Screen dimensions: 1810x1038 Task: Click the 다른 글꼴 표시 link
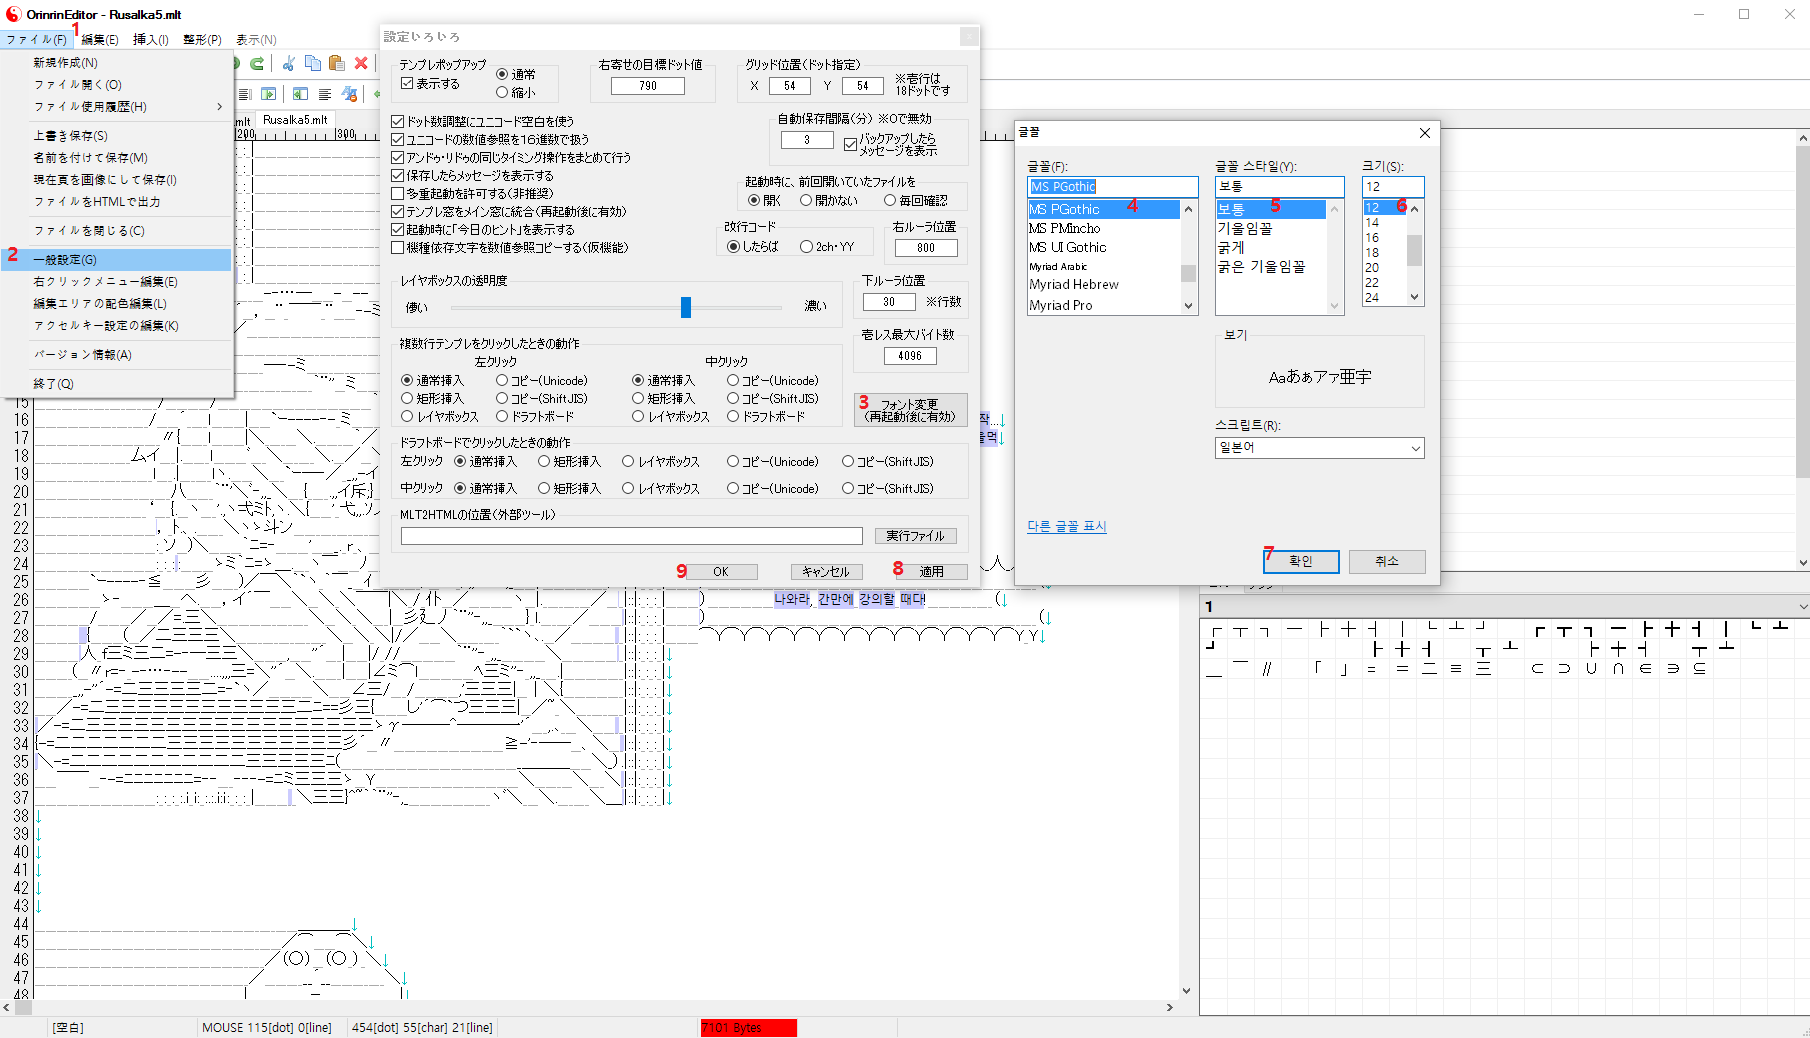[1066, 527]
